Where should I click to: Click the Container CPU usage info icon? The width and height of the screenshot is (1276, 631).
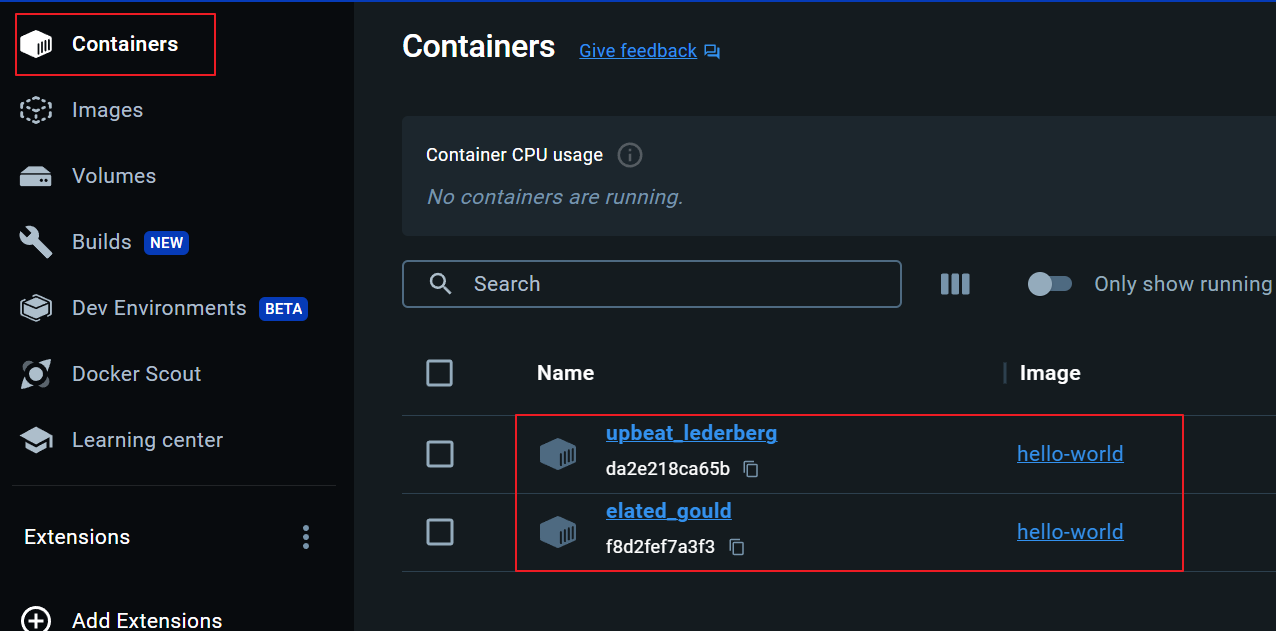tap(629, 155)
